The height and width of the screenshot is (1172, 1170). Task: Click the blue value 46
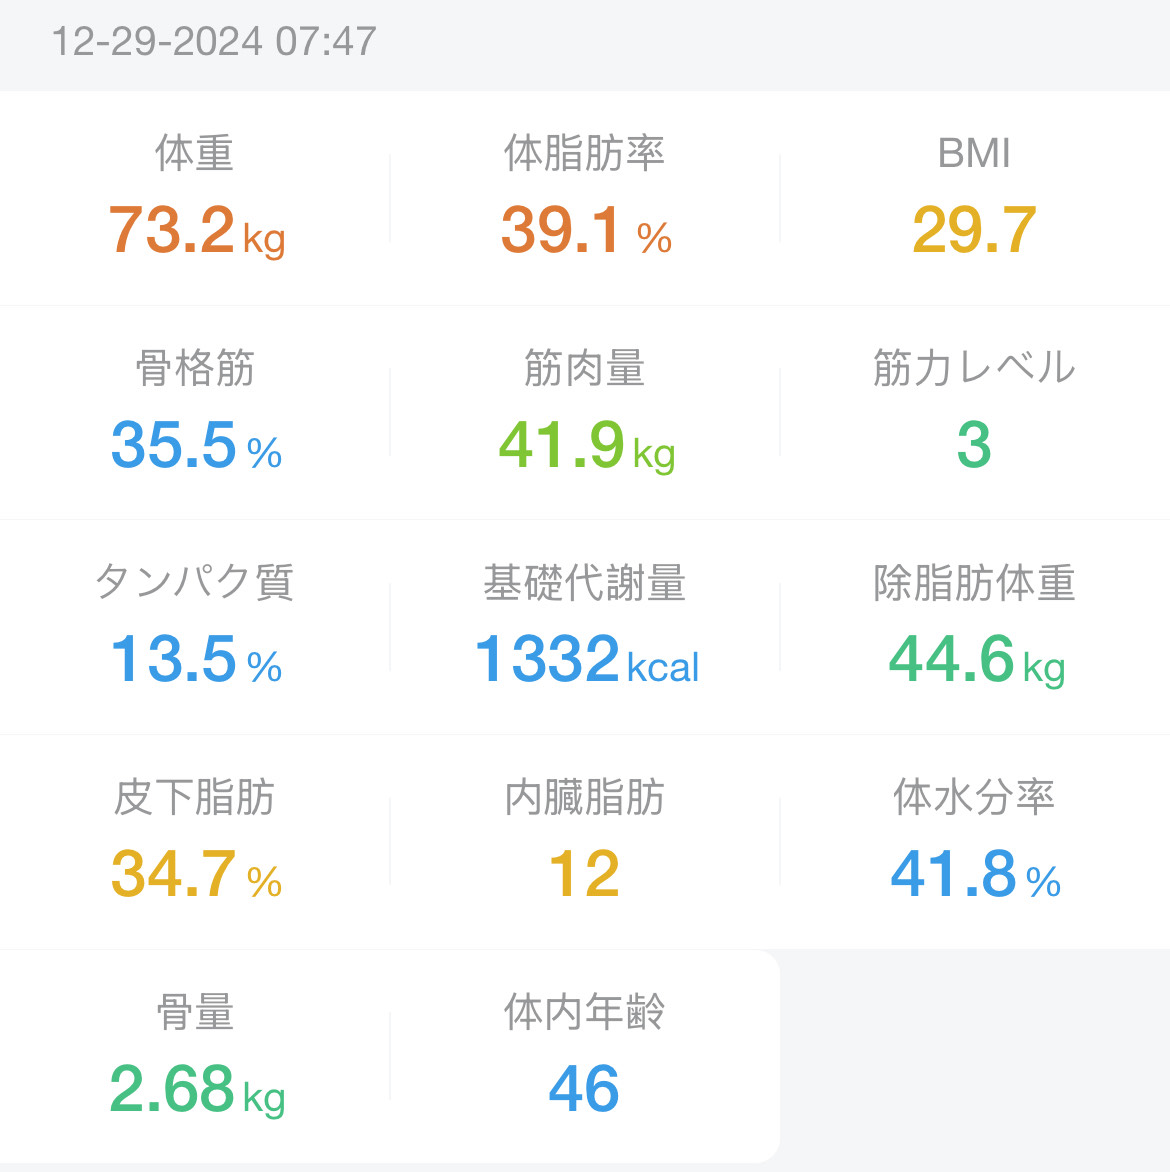pos(585,1088)
